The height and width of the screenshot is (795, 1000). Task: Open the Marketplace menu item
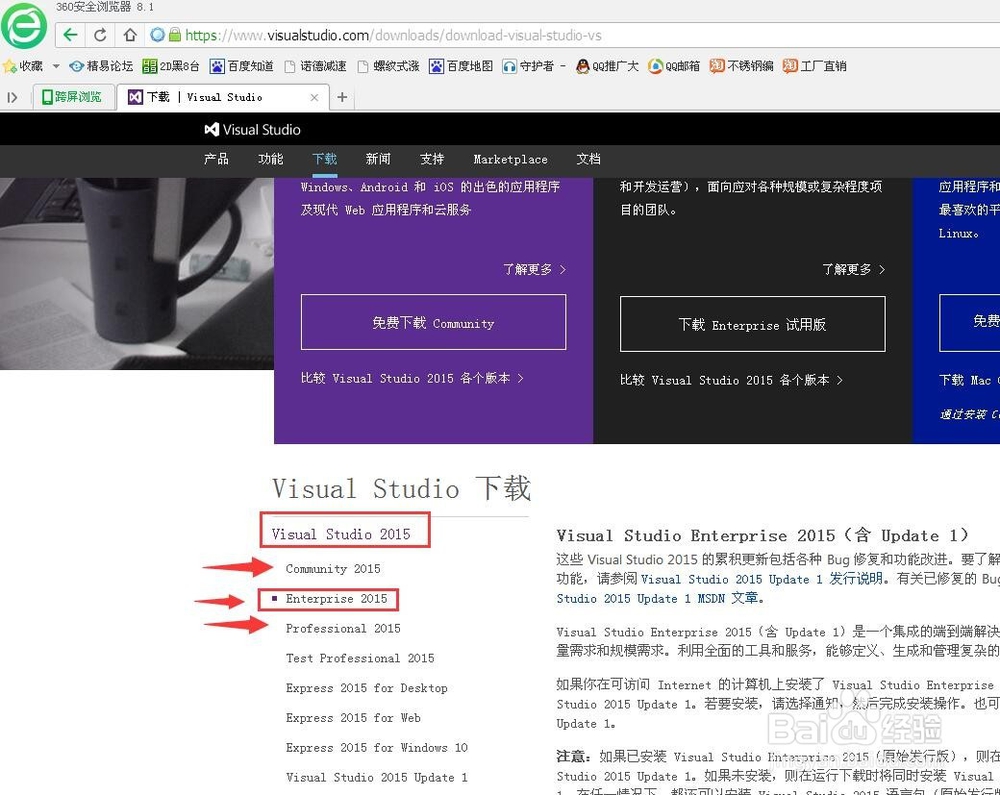click(510, 159)
